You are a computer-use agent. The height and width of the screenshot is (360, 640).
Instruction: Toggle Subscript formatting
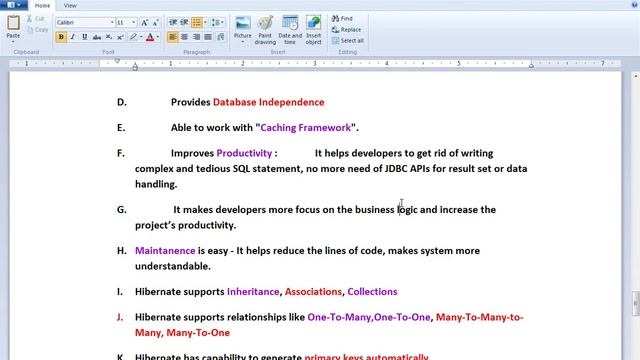pos(108,37)
